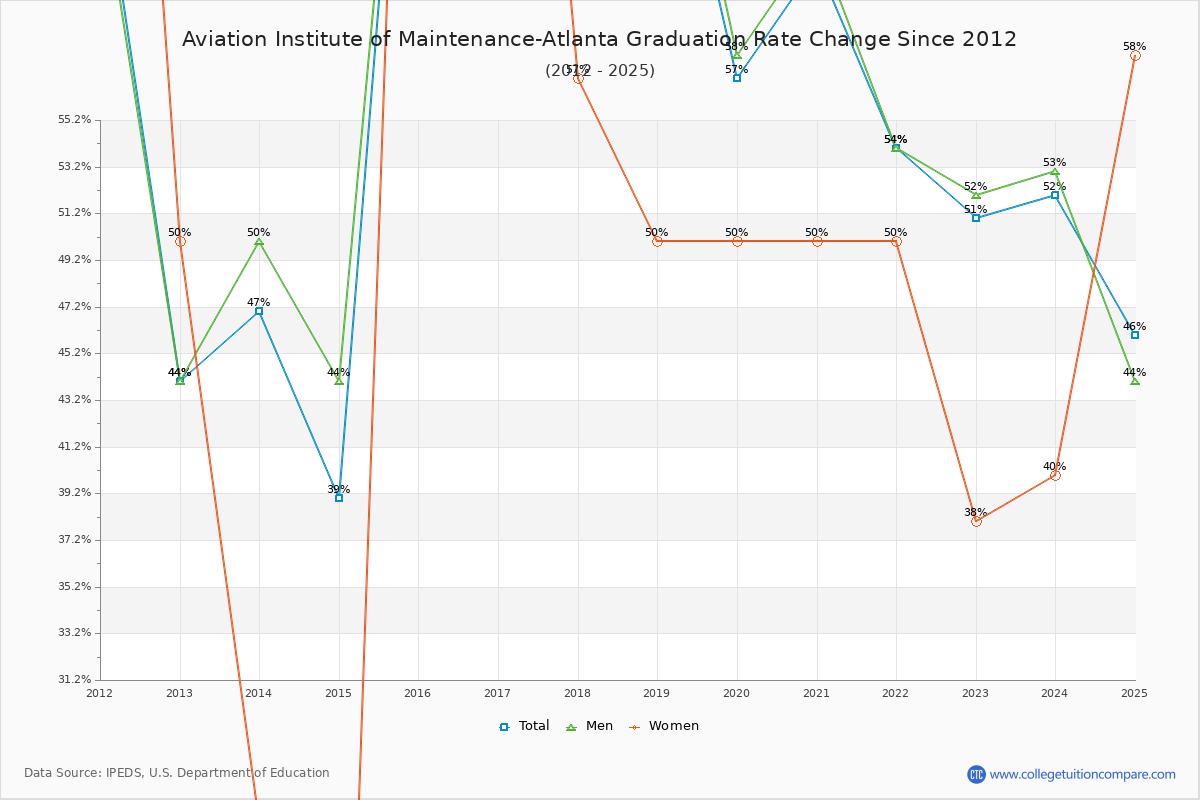
Task: Click the 31.2% y-axis label
Action: point(75,680)
